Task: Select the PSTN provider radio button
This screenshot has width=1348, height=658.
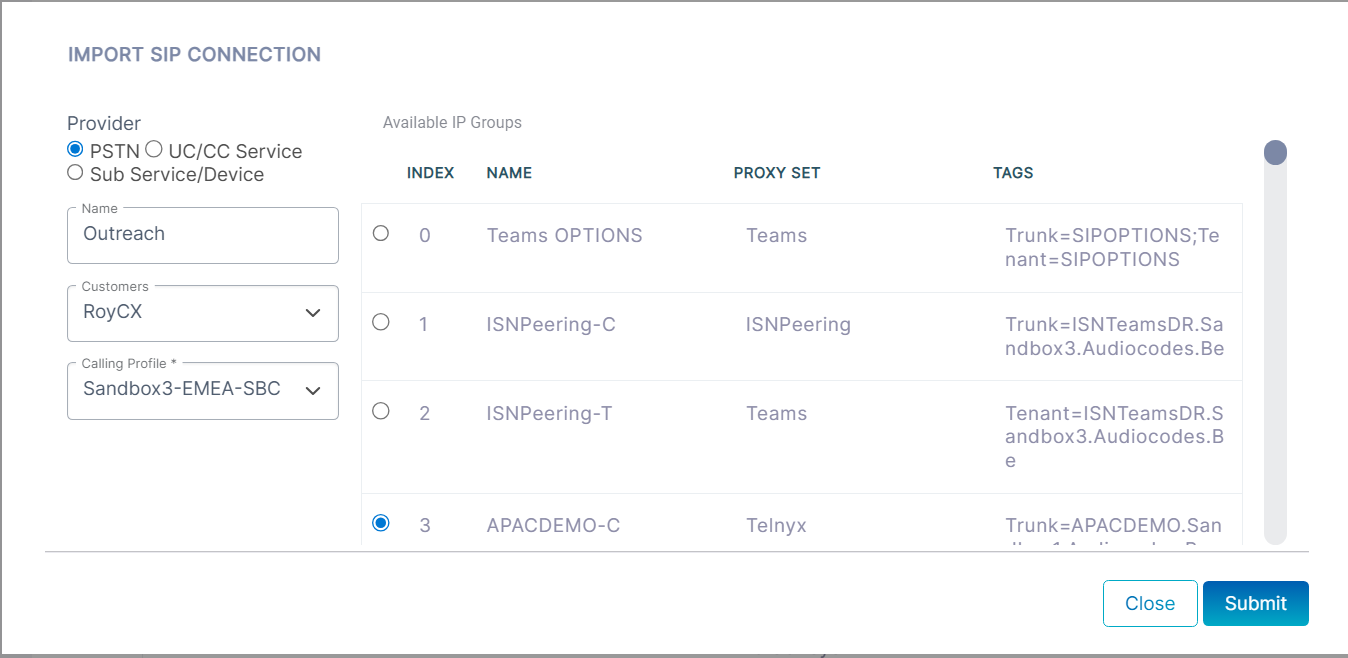Action: (x=75, y=149)
